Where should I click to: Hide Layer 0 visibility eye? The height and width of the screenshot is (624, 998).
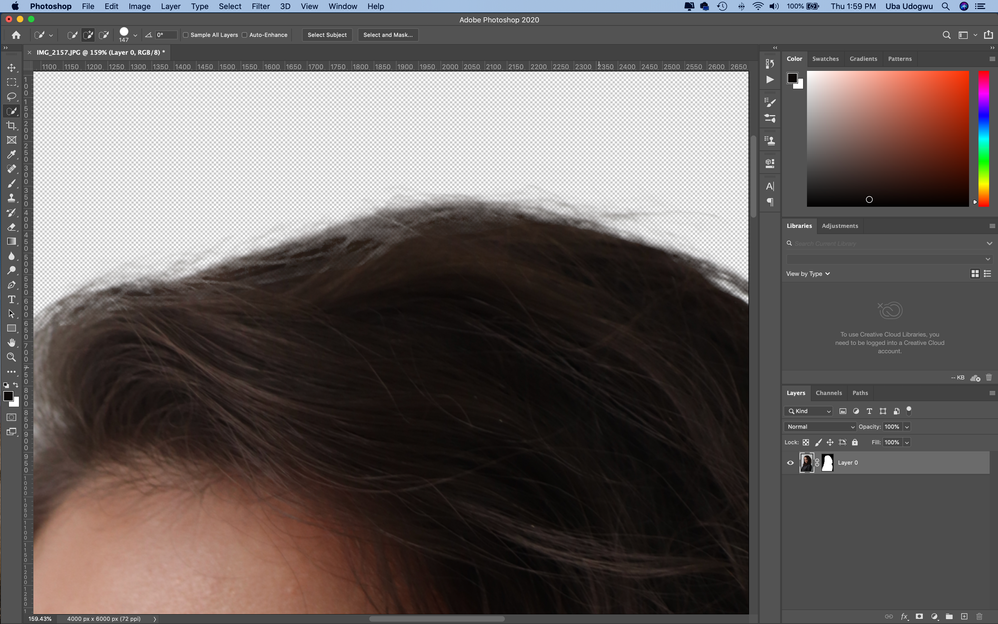(x=791, y=463)
